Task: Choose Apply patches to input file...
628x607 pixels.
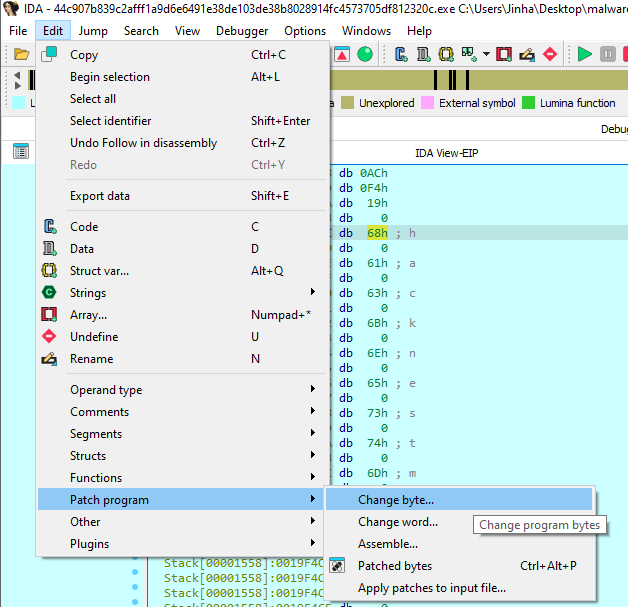Action: (432, 588)
